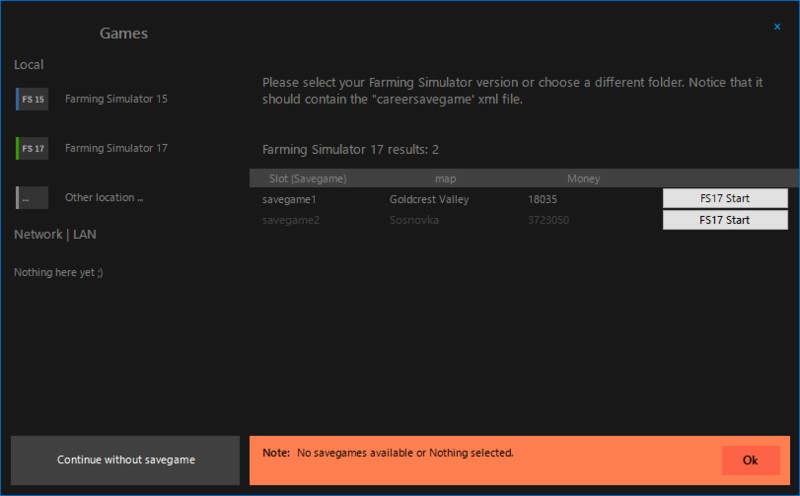Click the Money column header
Image resolution: width=800 pixels, height=496 pixels.
coord(583,179)
